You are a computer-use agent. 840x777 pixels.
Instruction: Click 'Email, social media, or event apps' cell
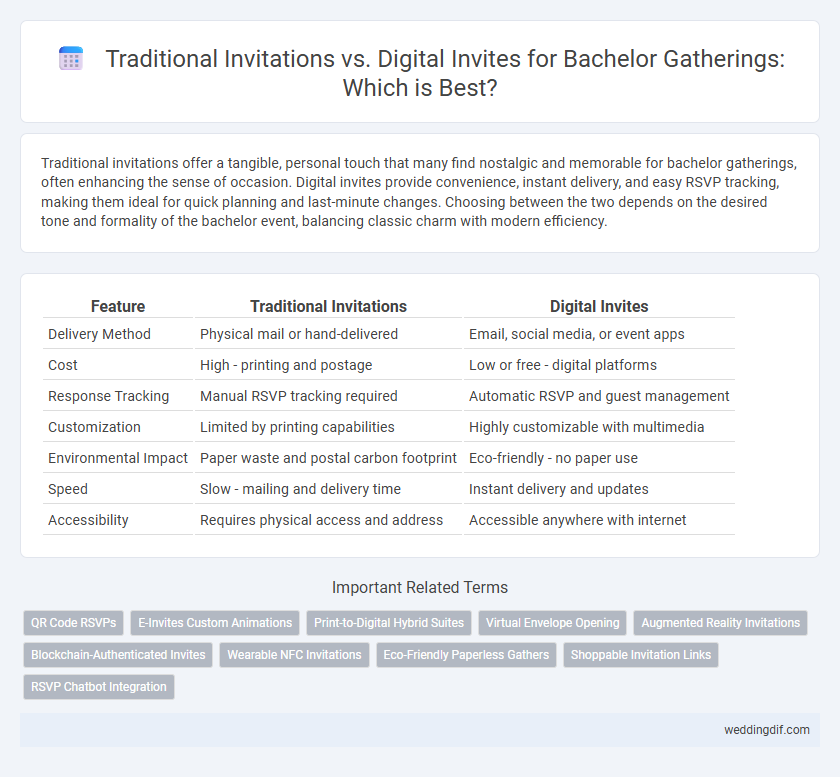[x=599, y=334]
